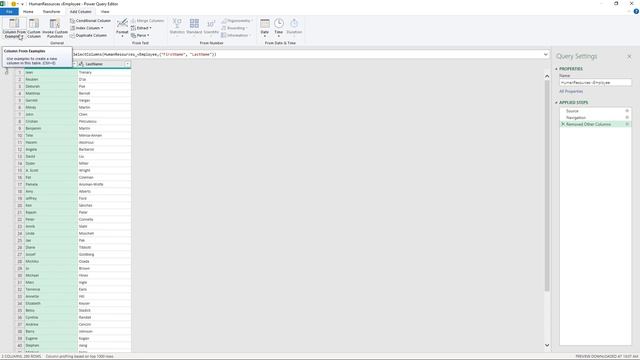This screenshot has height=360, width=640.
Task: Click the table scroll down arrow
Action: click(x=547, y=345)
